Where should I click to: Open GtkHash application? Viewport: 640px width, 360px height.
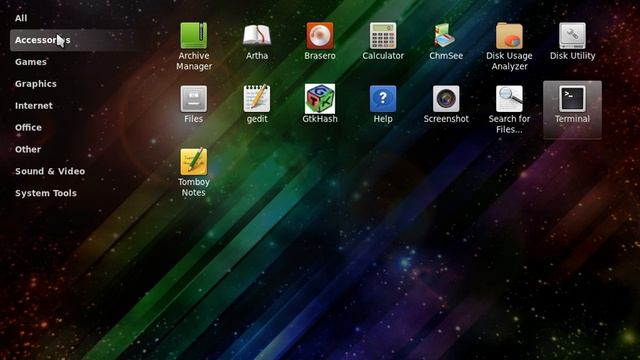coord(320,104)
